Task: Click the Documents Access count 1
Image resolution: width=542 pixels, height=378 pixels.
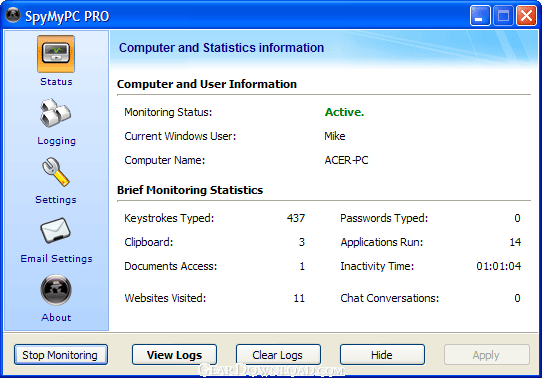Action: [x=302, y=266]
